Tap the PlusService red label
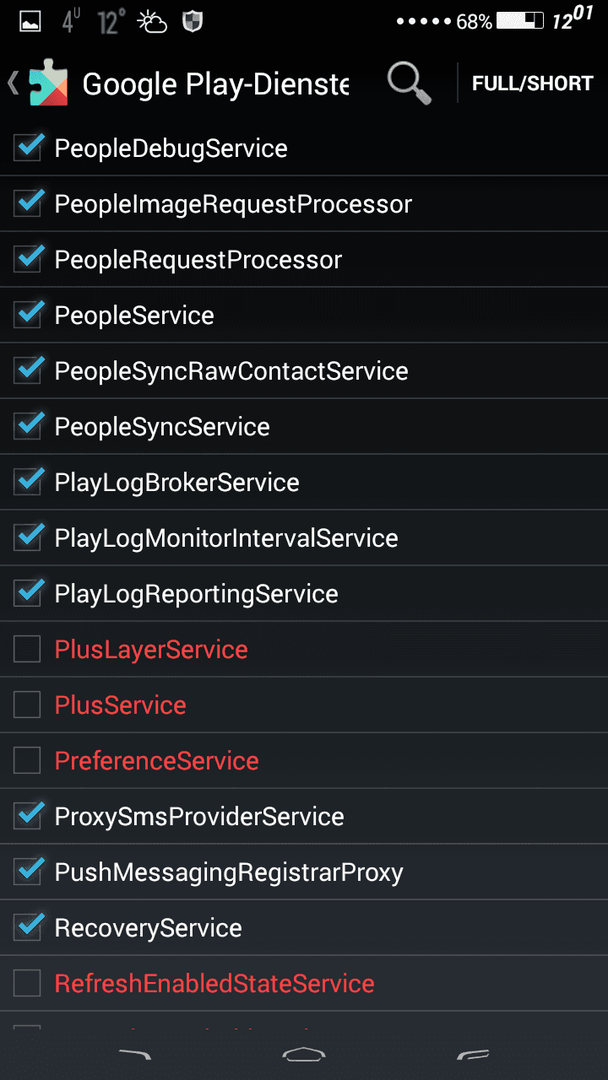Screen dimensions: 608x1080 120,705
